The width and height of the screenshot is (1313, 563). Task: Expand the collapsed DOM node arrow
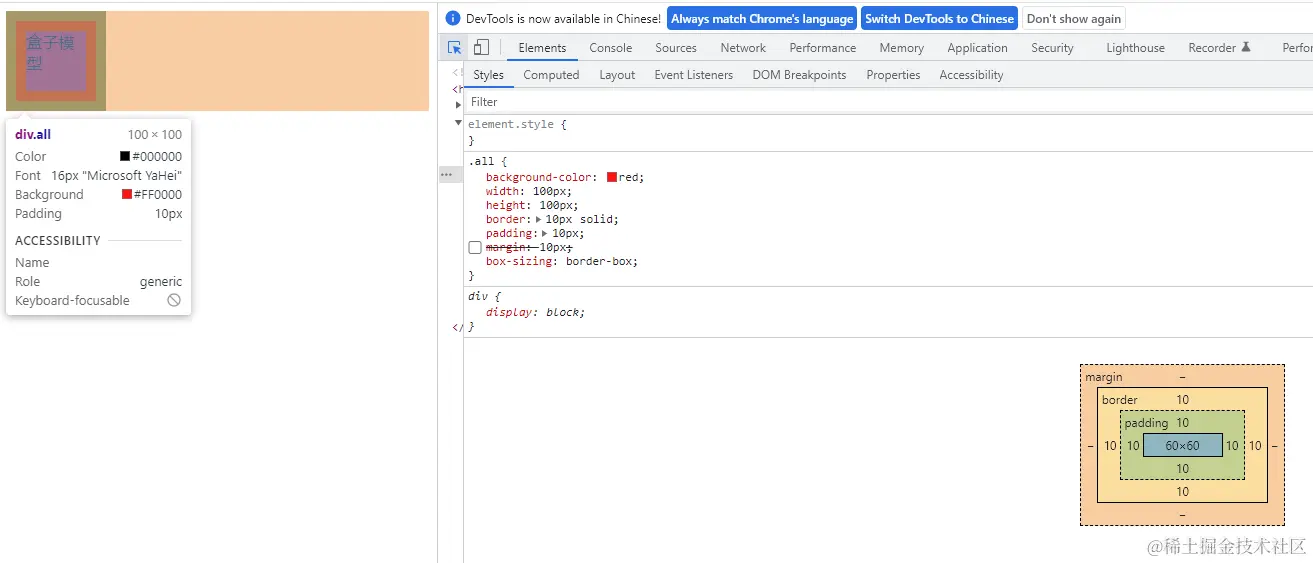pyautogui.click(x=458, y=104)
